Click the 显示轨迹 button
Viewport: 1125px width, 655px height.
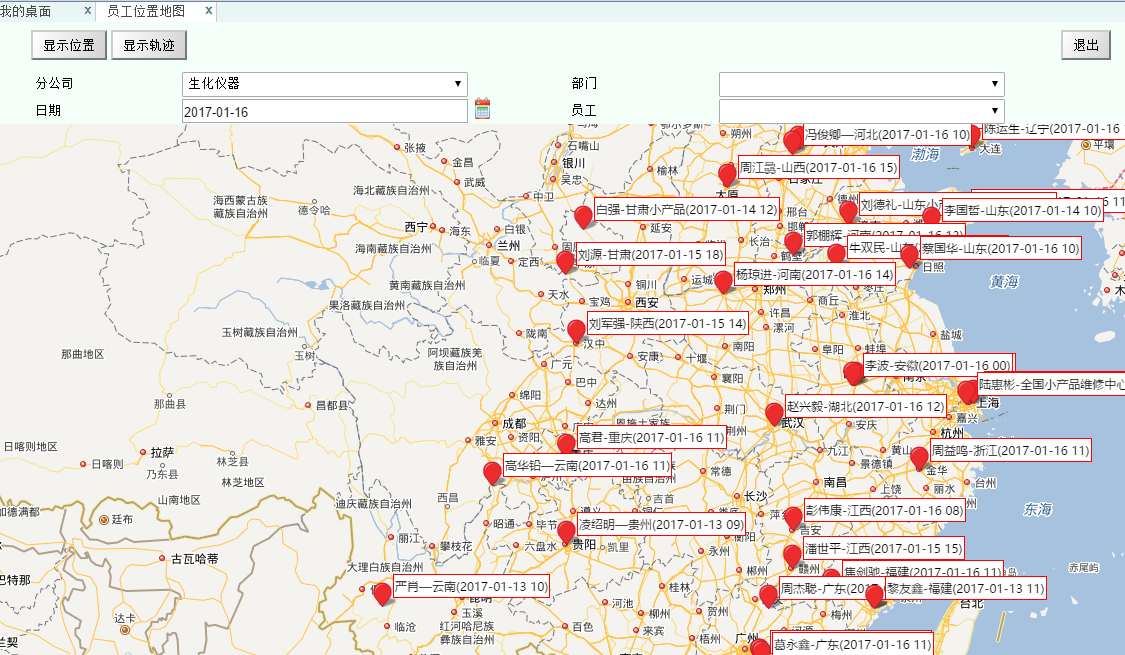tap(148, 44)
